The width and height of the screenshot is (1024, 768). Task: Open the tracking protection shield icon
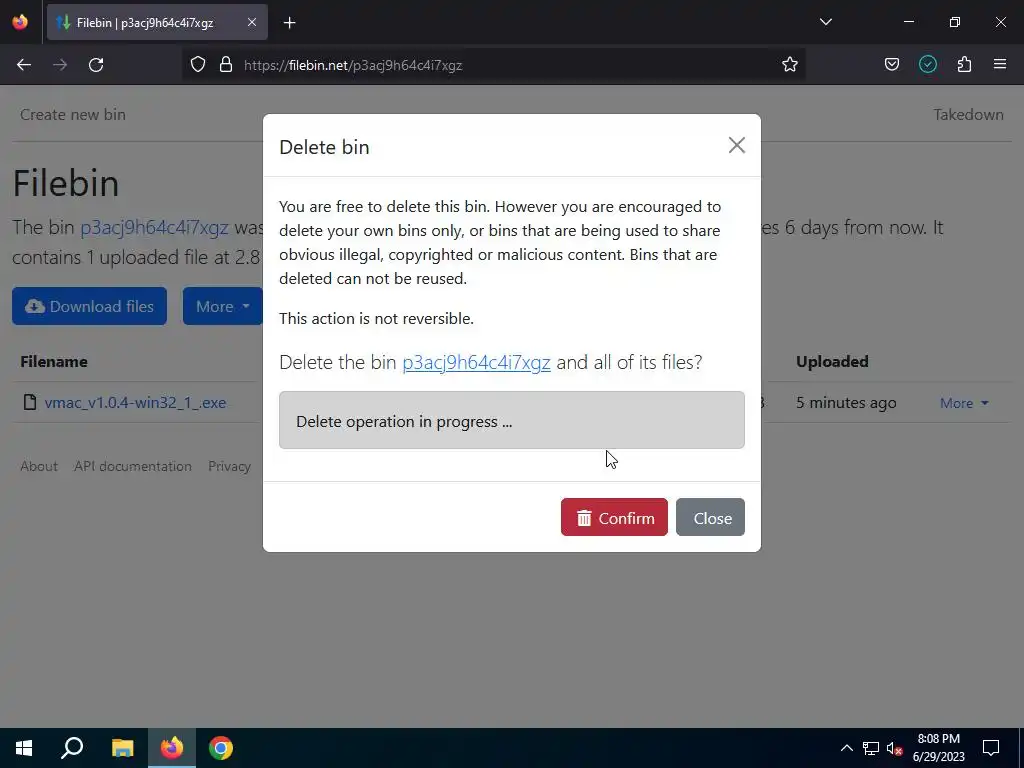coord(198,65)
